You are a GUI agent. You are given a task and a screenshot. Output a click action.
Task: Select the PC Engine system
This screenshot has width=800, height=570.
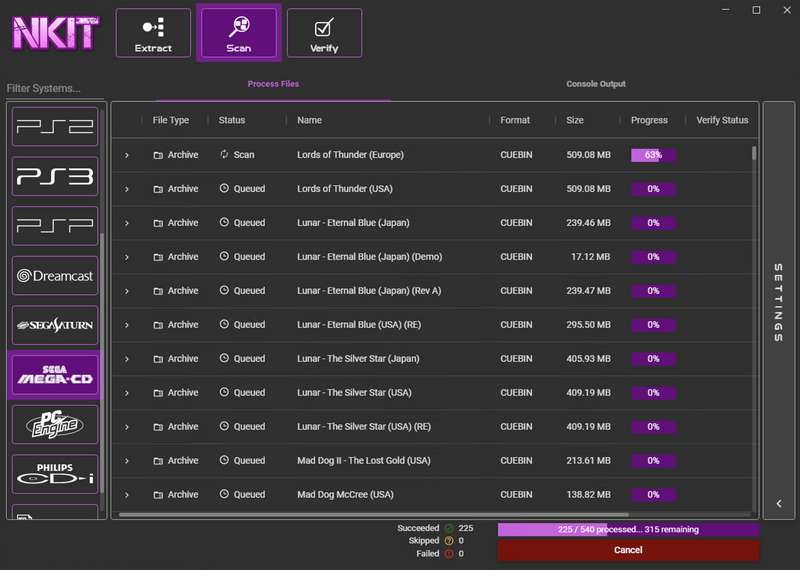click(55, 425)
